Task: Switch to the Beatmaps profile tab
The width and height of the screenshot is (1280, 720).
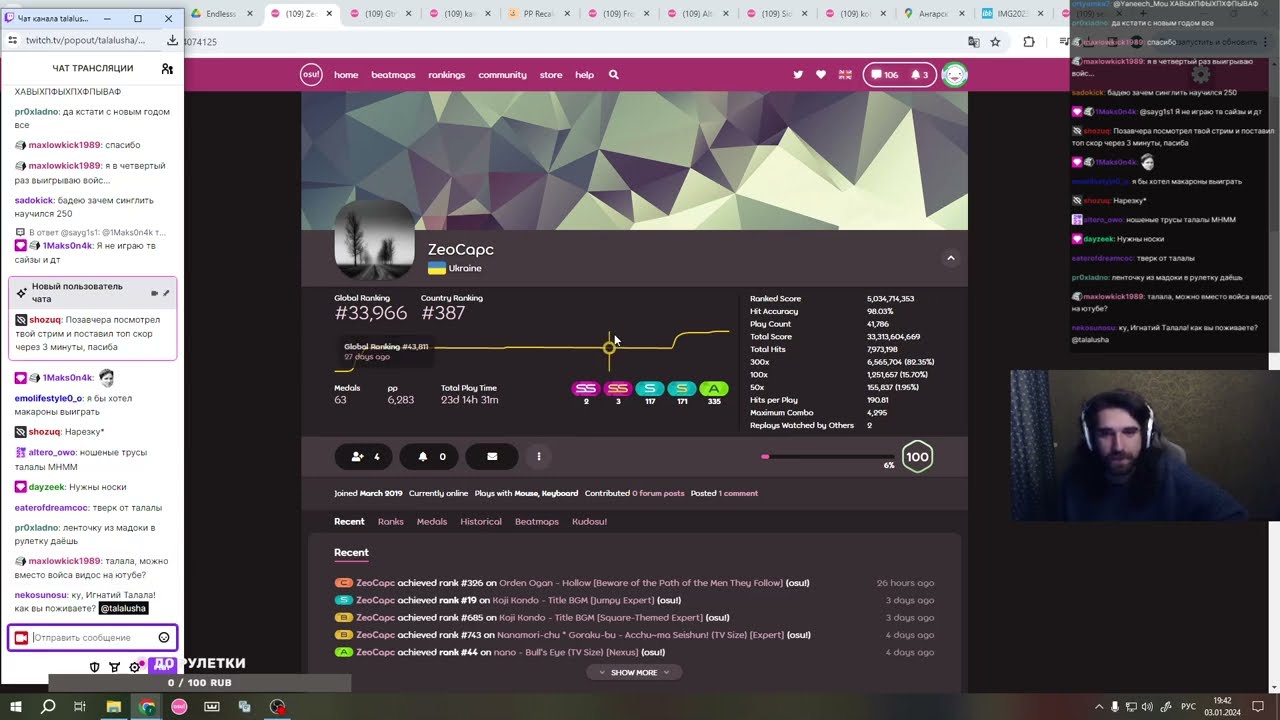Action: [x=537, y=521]
